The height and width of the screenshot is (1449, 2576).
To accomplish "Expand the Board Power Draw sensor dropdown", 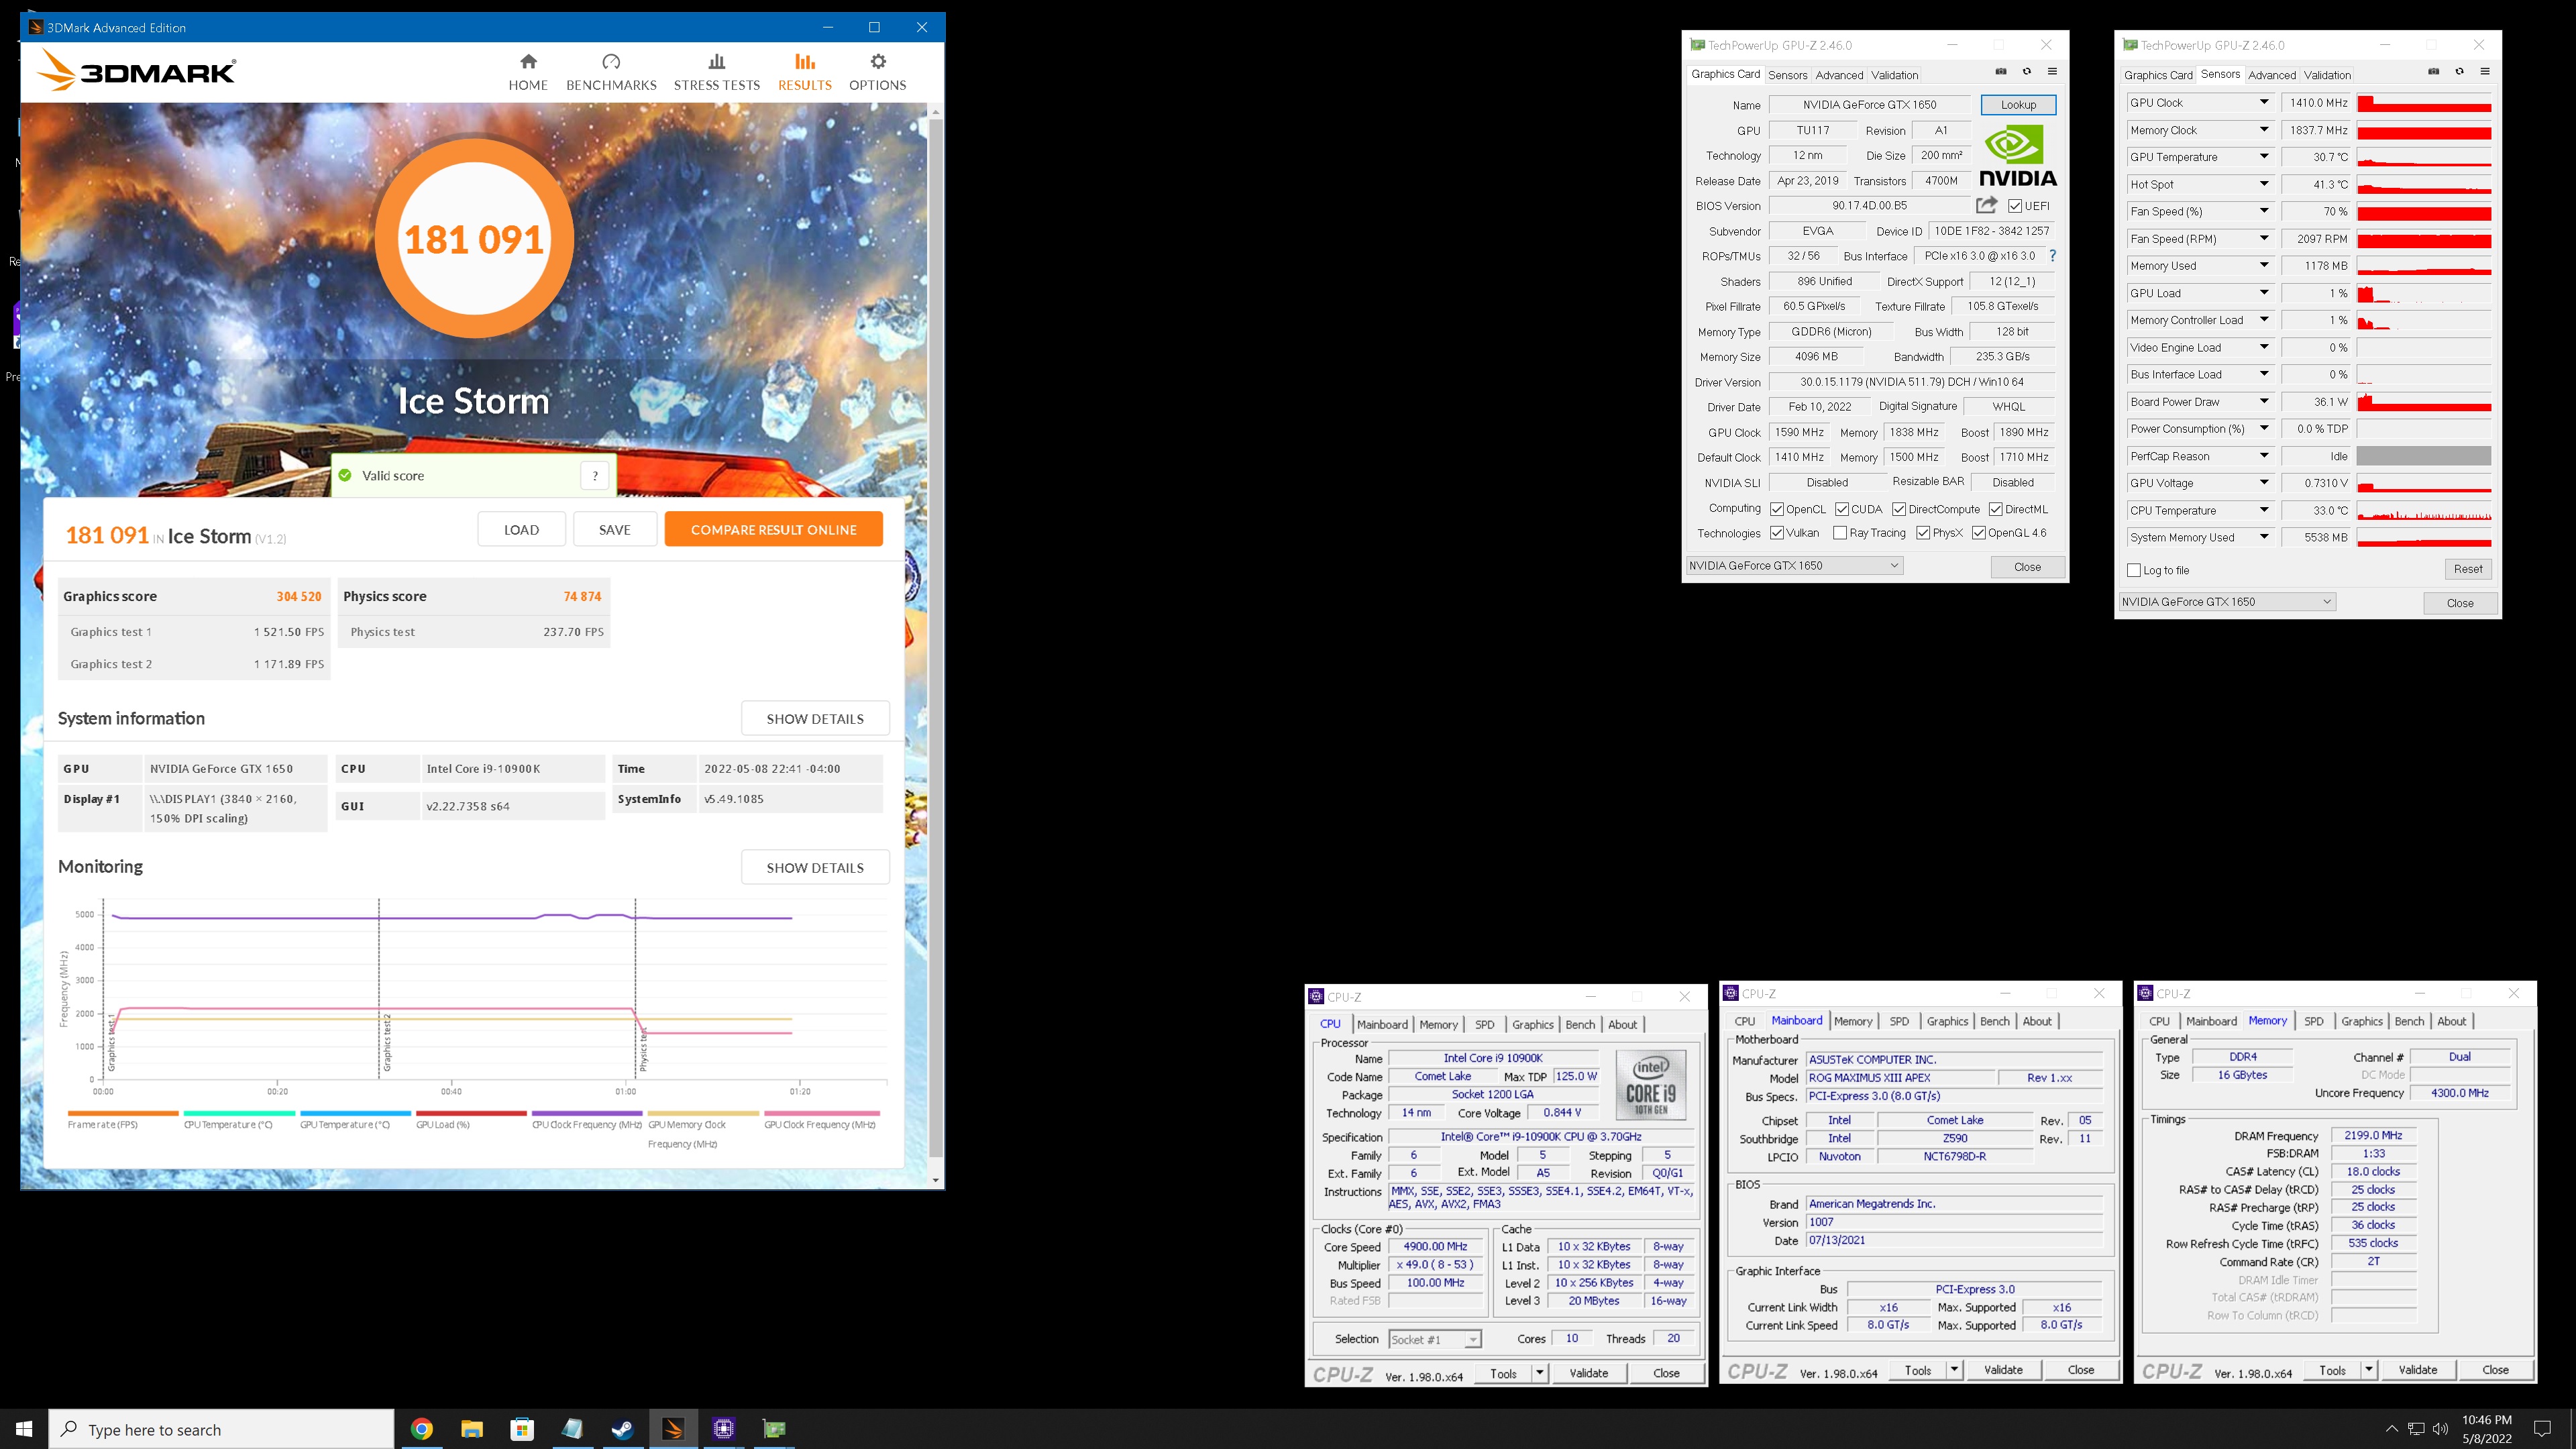I will pyautogui.click(x=2264, y=401).
